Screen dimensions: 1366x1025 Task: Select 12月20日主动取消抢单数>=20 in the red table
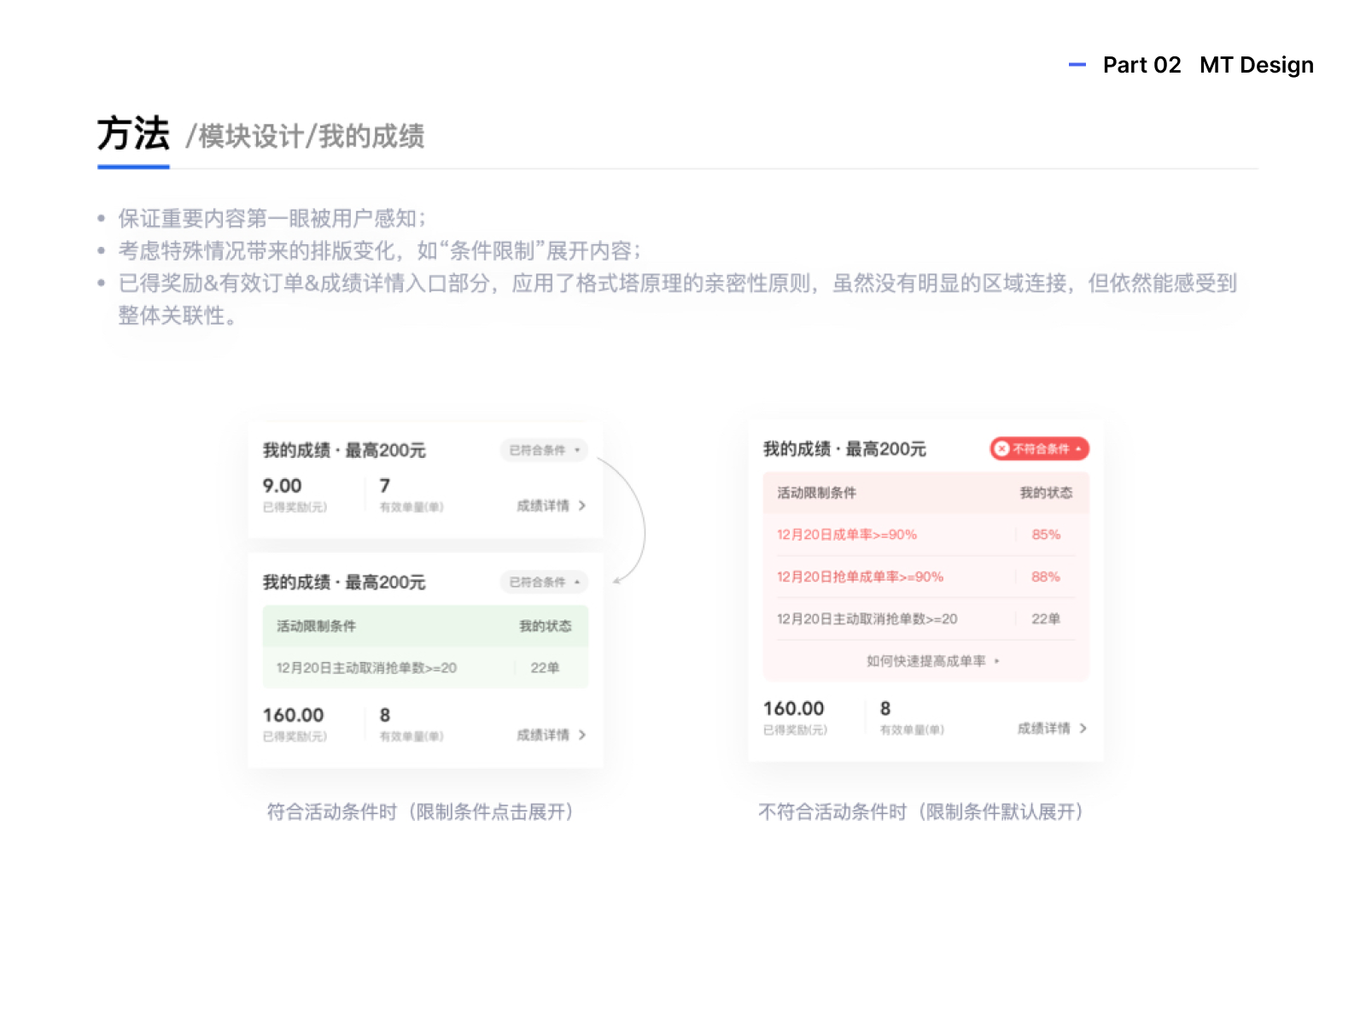click(926, 619)
